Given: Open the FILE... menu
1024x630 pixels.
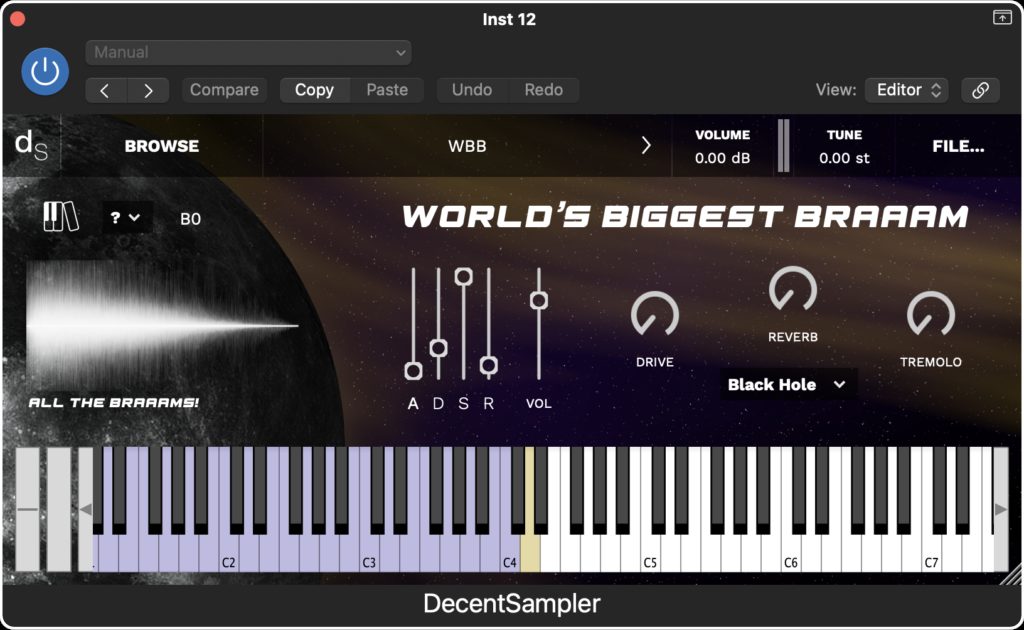Looking at the screenshot, I should pyautogui.click(x=958, y=146).
